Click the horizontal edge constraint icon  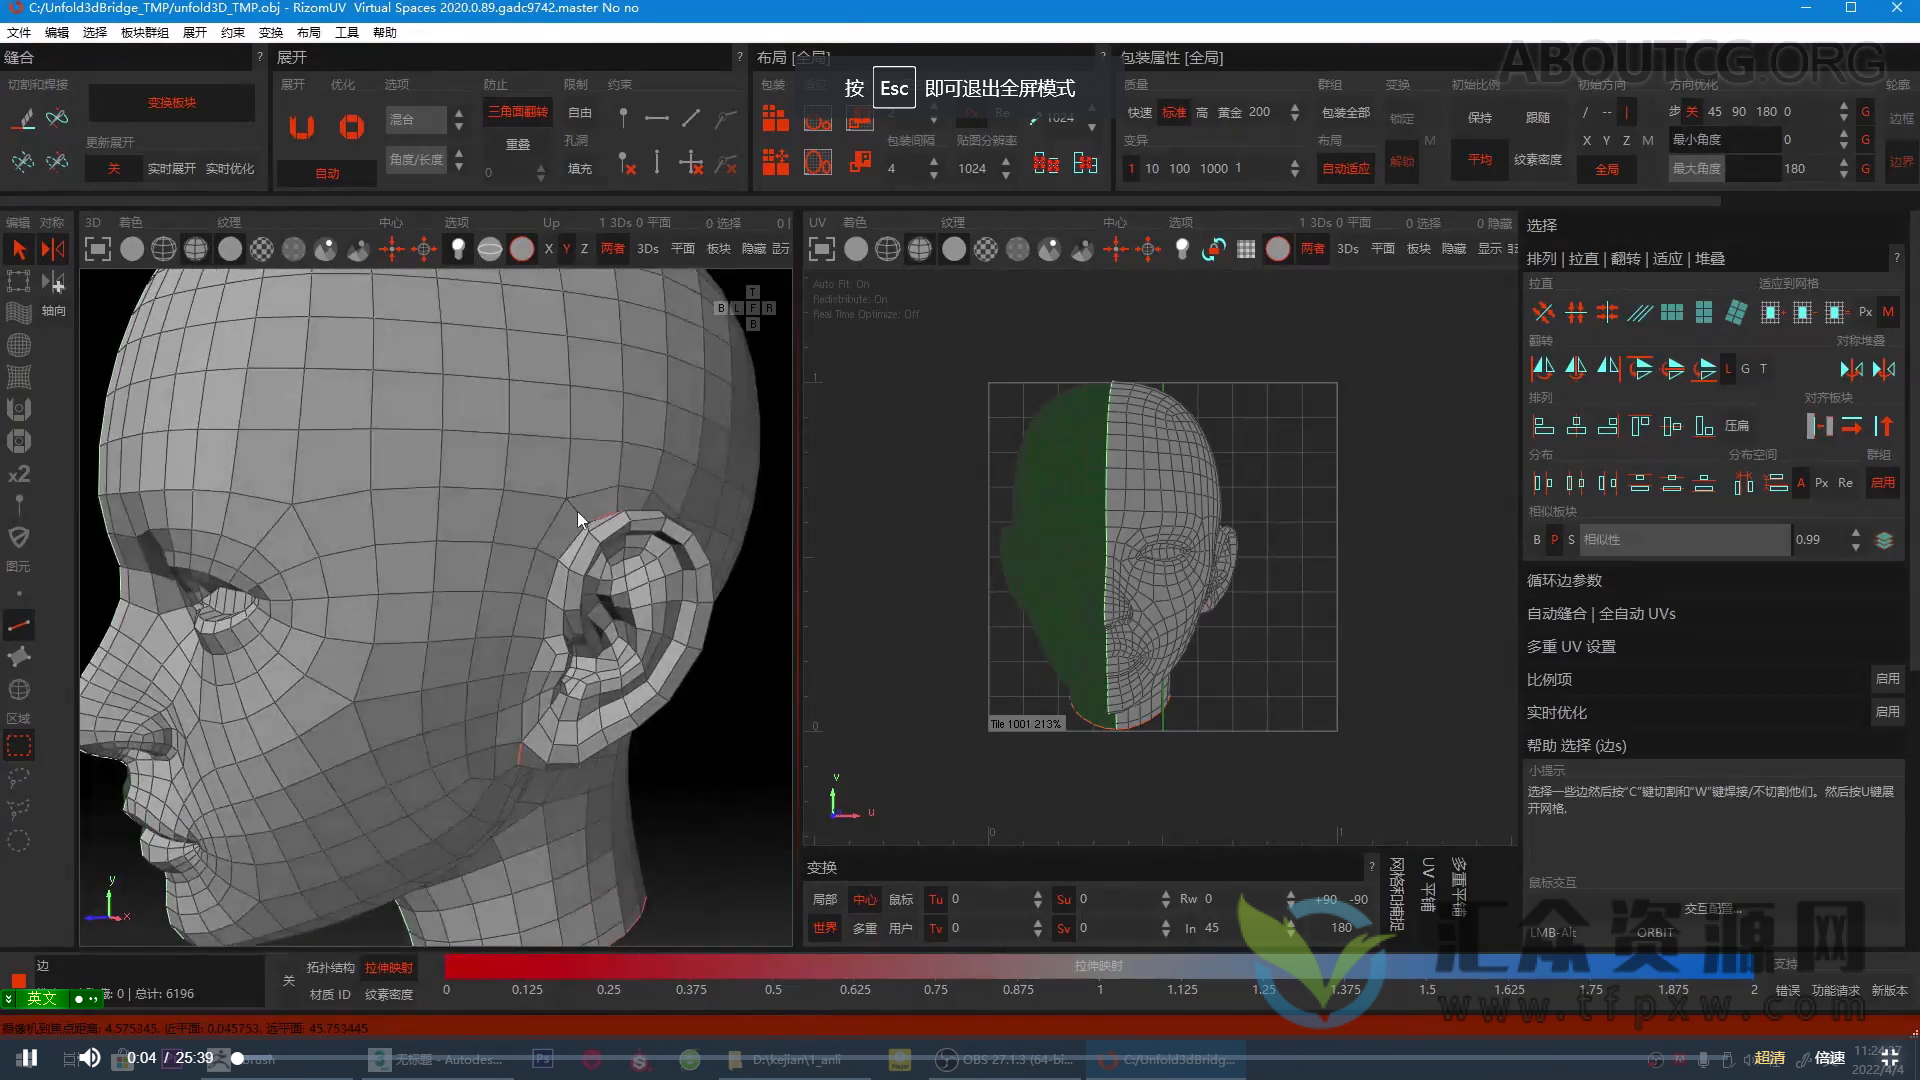tap(657, 118)
